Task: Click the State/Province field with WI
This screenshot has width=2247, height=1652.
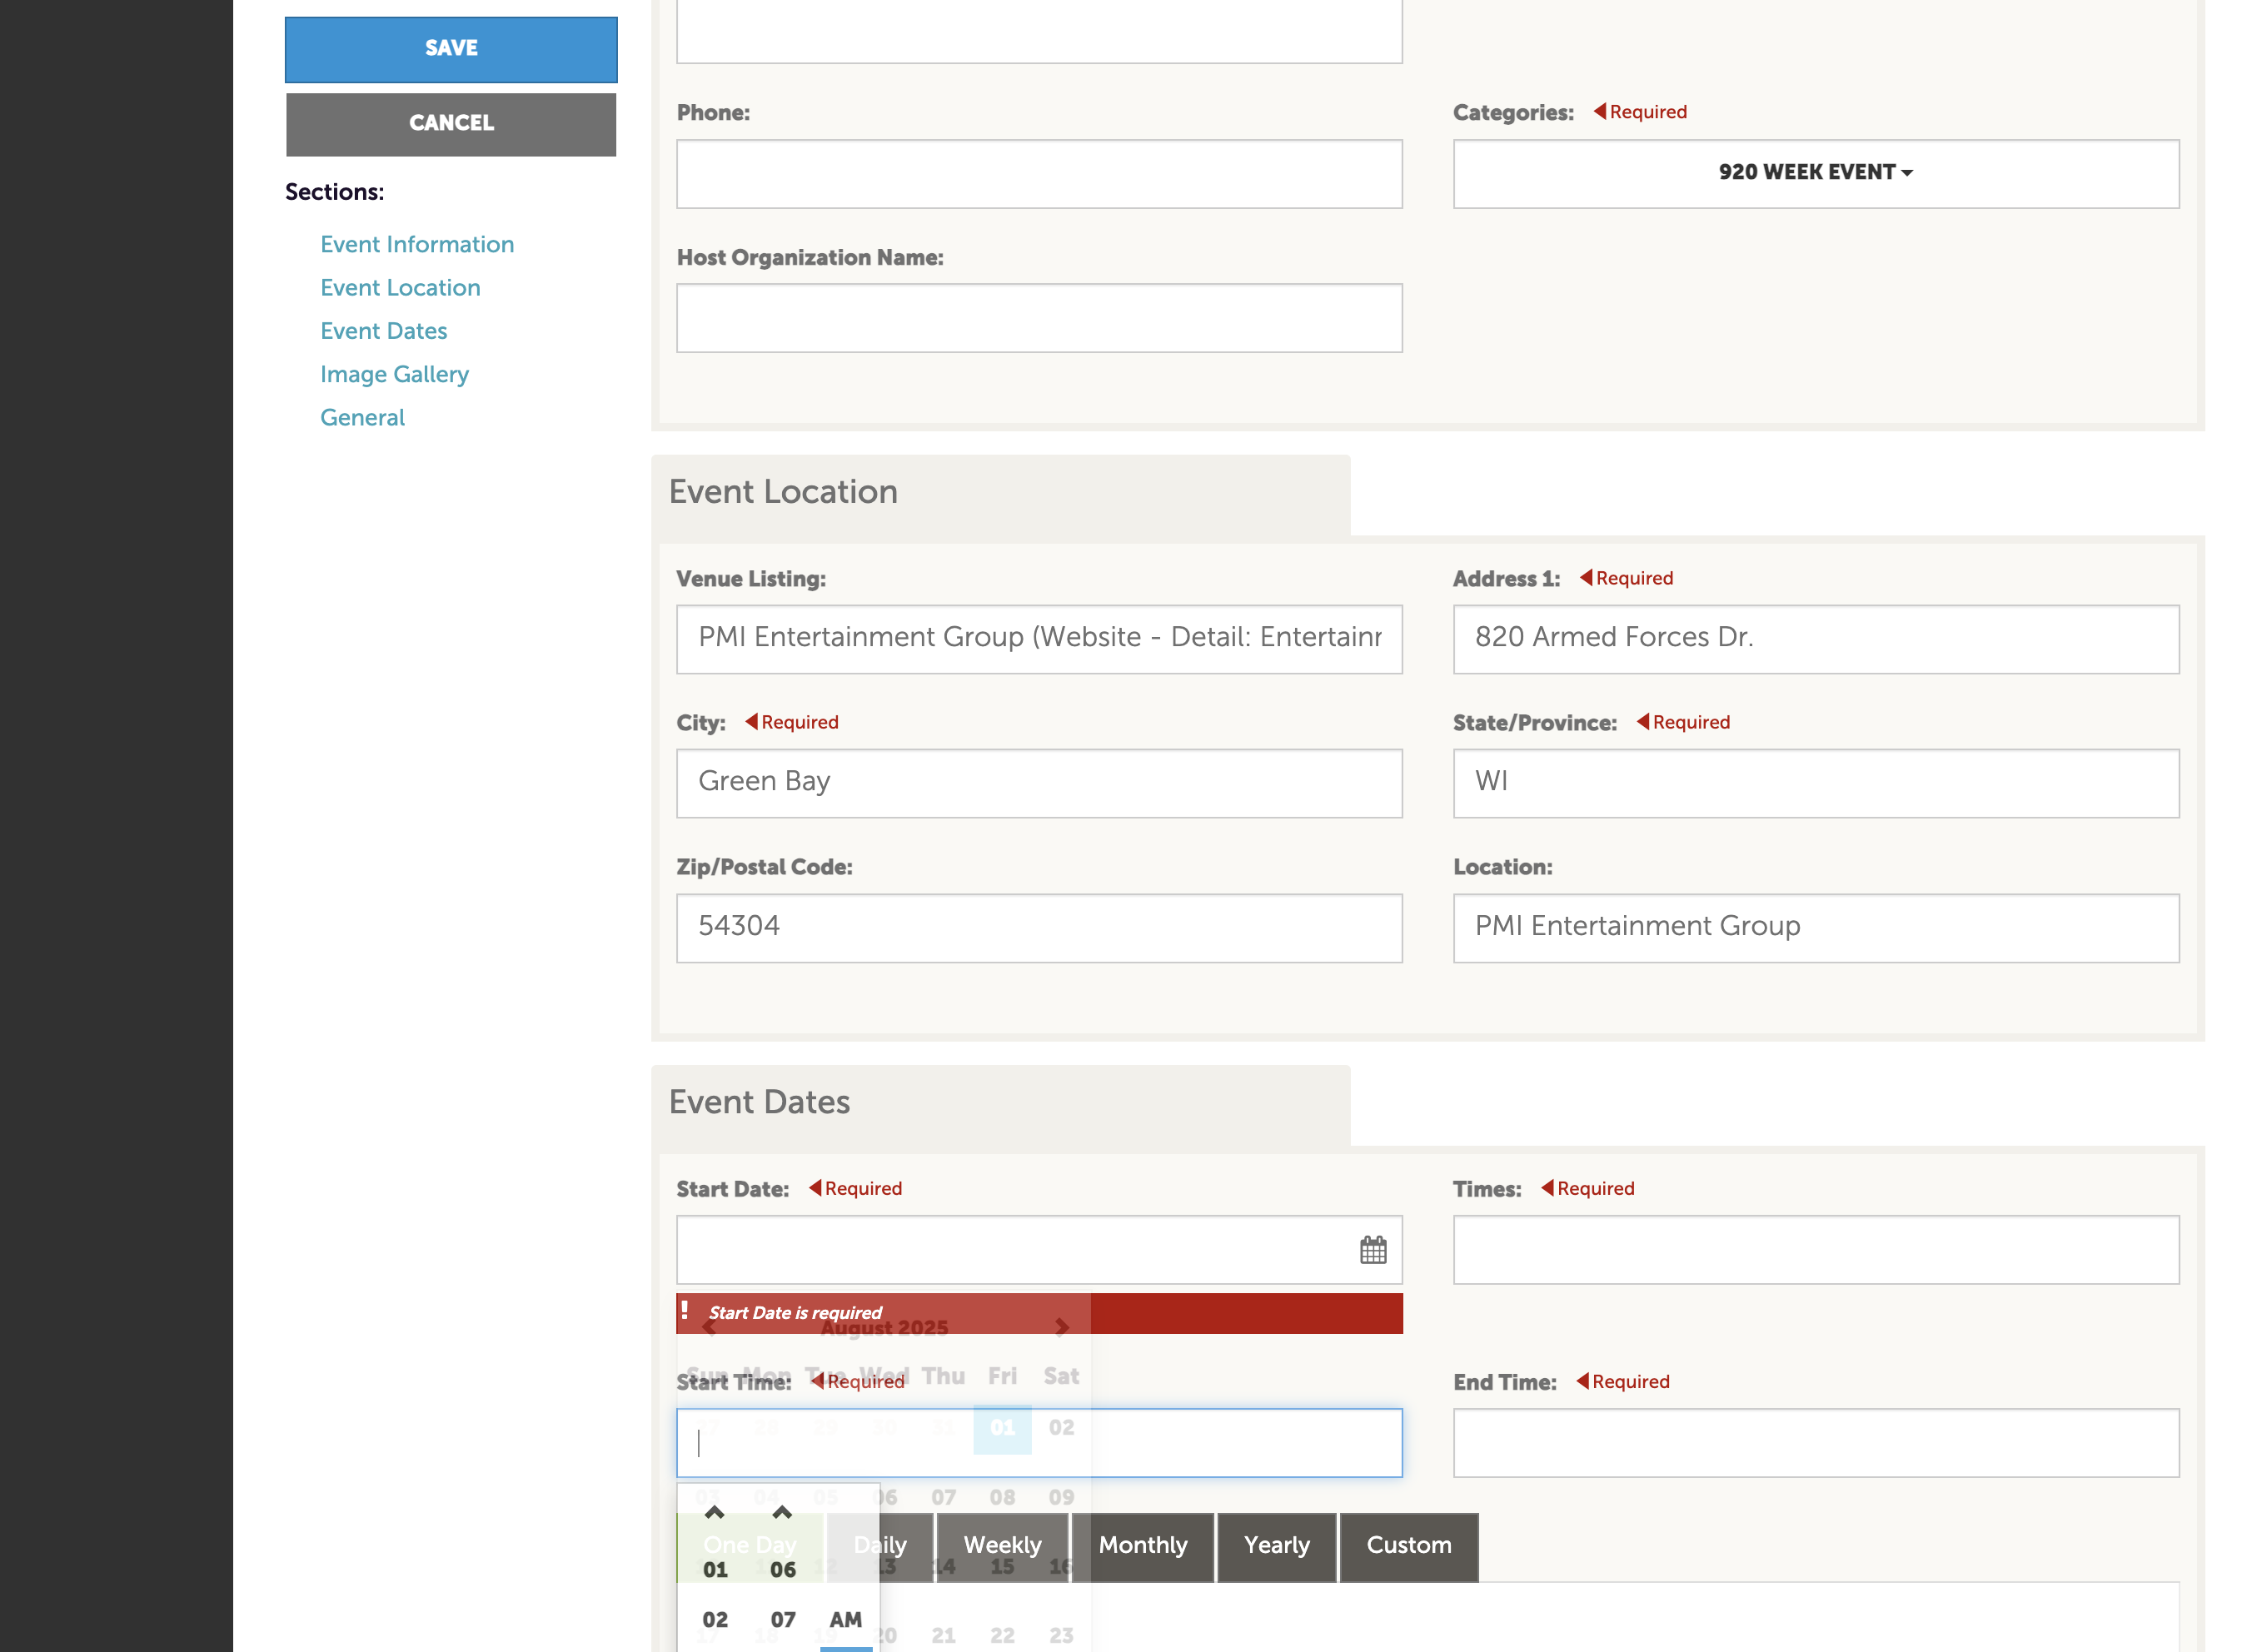Action: pos(1815,783)
